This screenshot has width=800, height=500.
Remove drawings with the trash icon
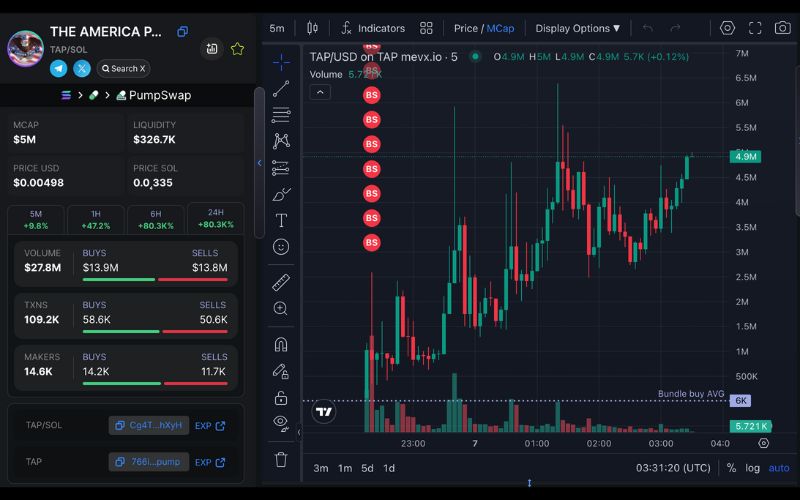click(x=281, y=459)
